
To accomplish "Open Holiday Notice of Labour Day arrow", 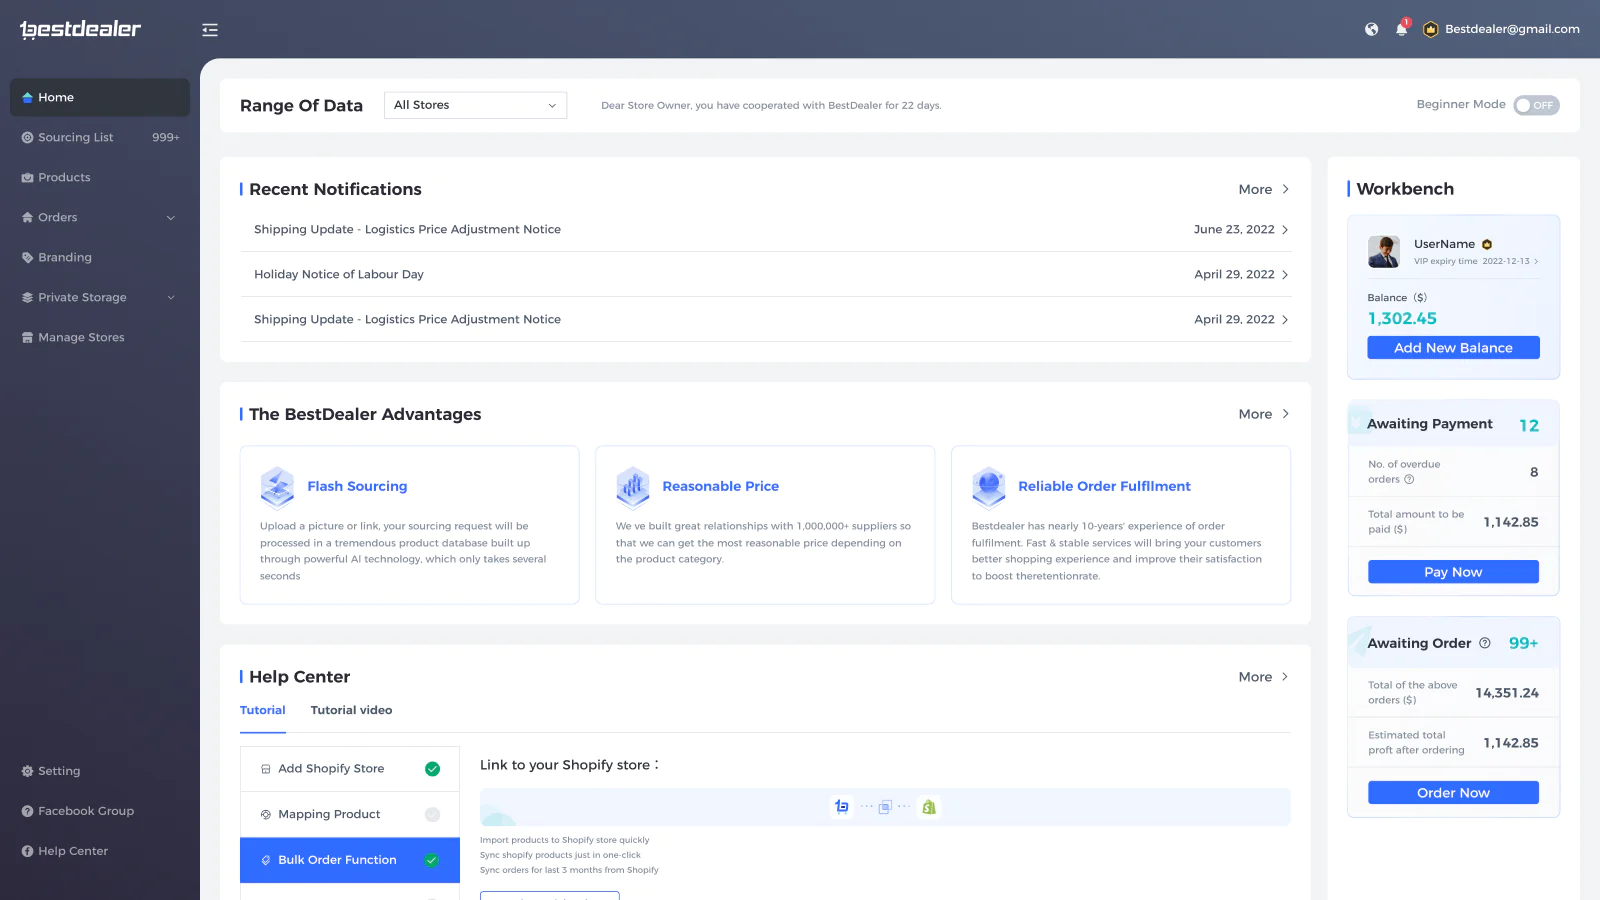I will tap(1285, 275).
